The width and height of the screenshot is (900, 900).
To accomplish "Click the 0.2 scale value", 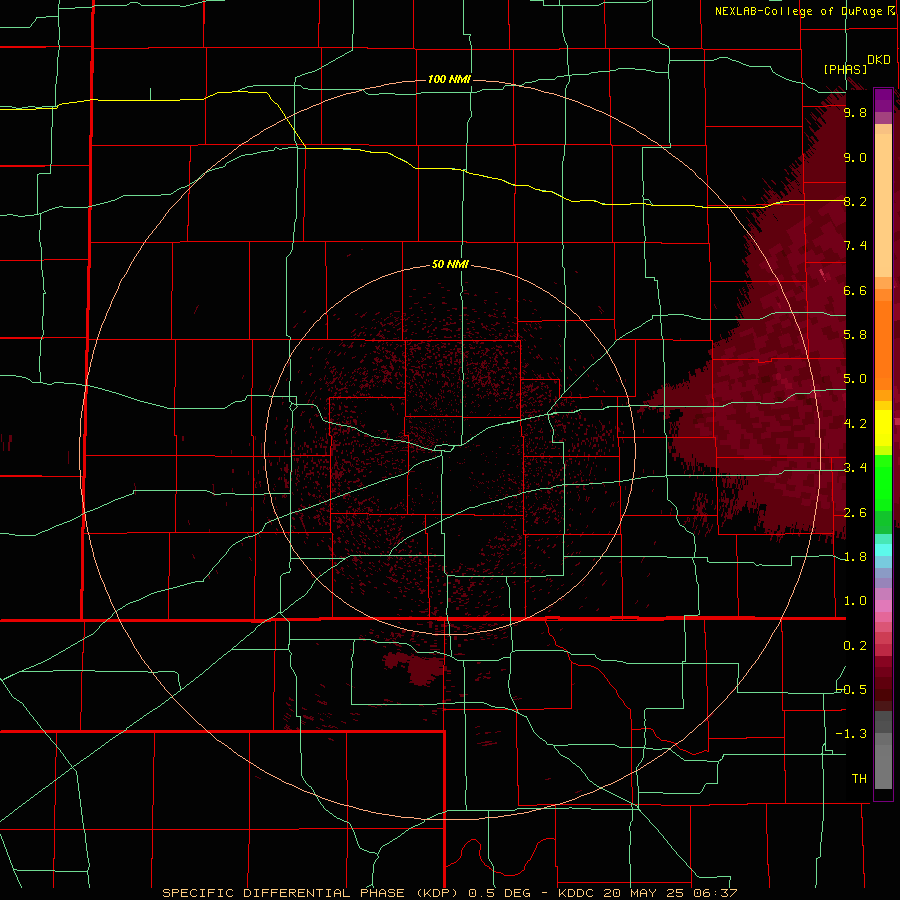I will (x=855, y=646).
